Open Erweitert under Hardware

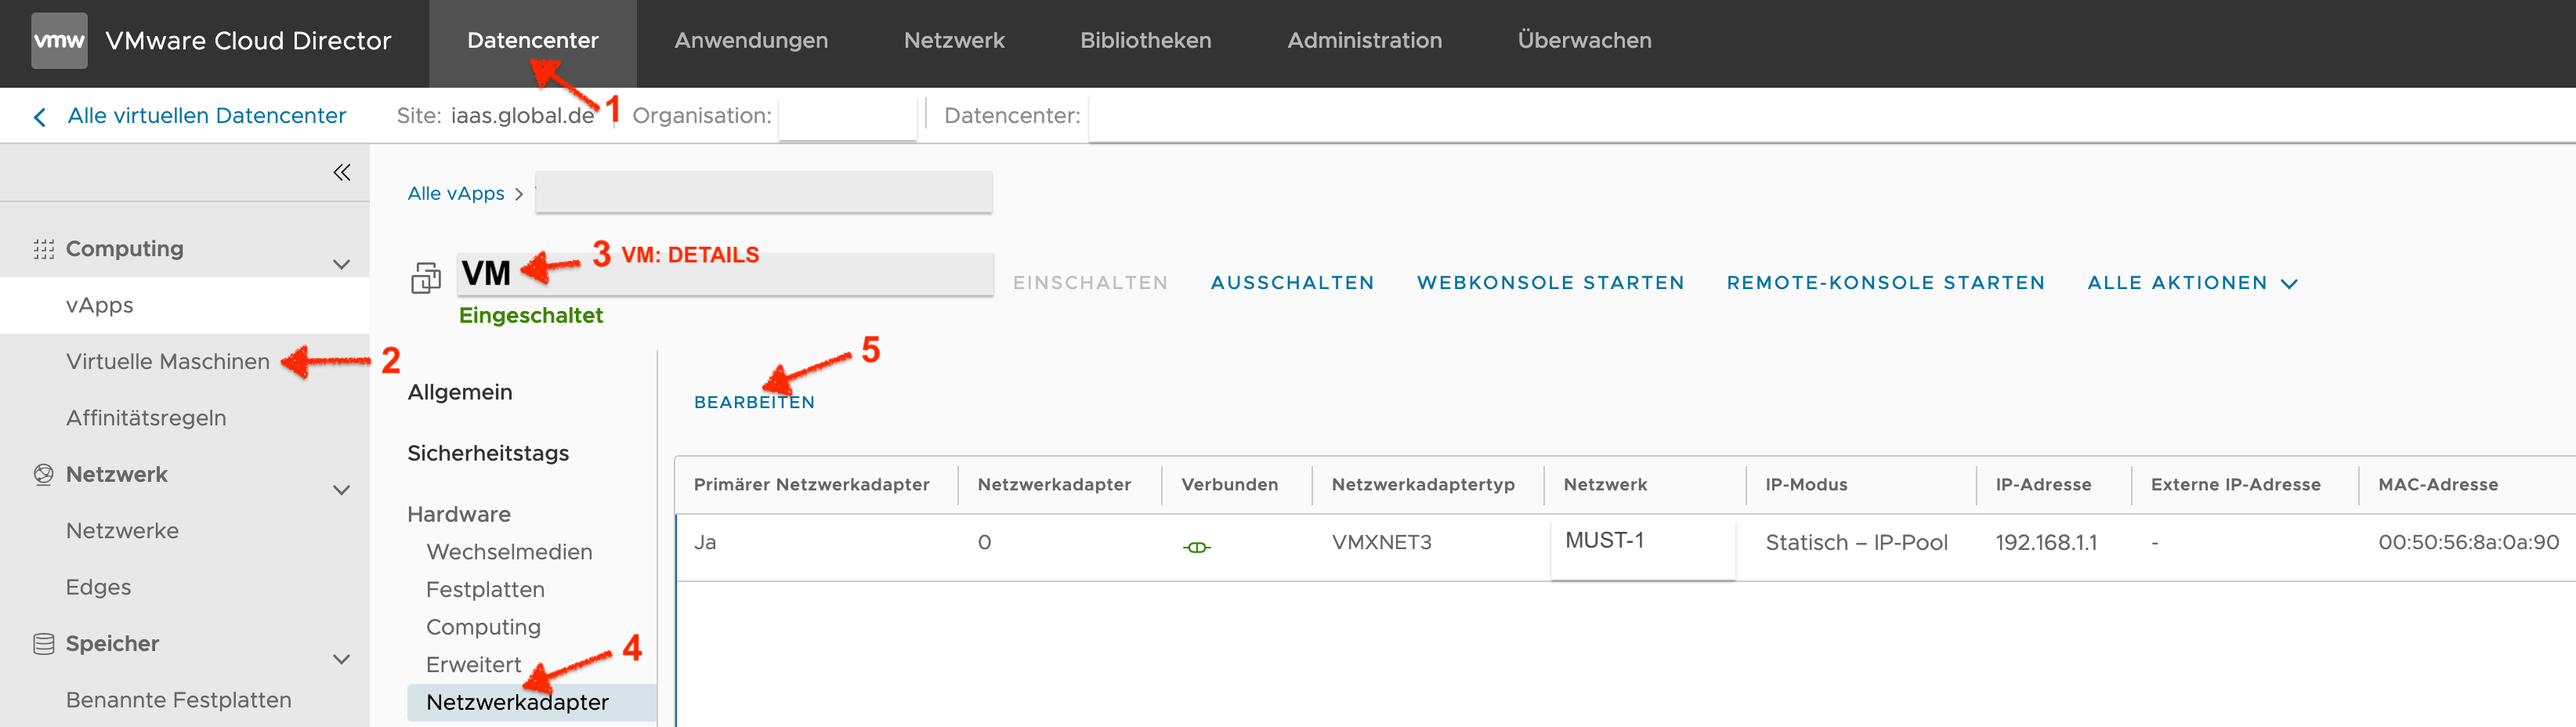tap(473, 665)
